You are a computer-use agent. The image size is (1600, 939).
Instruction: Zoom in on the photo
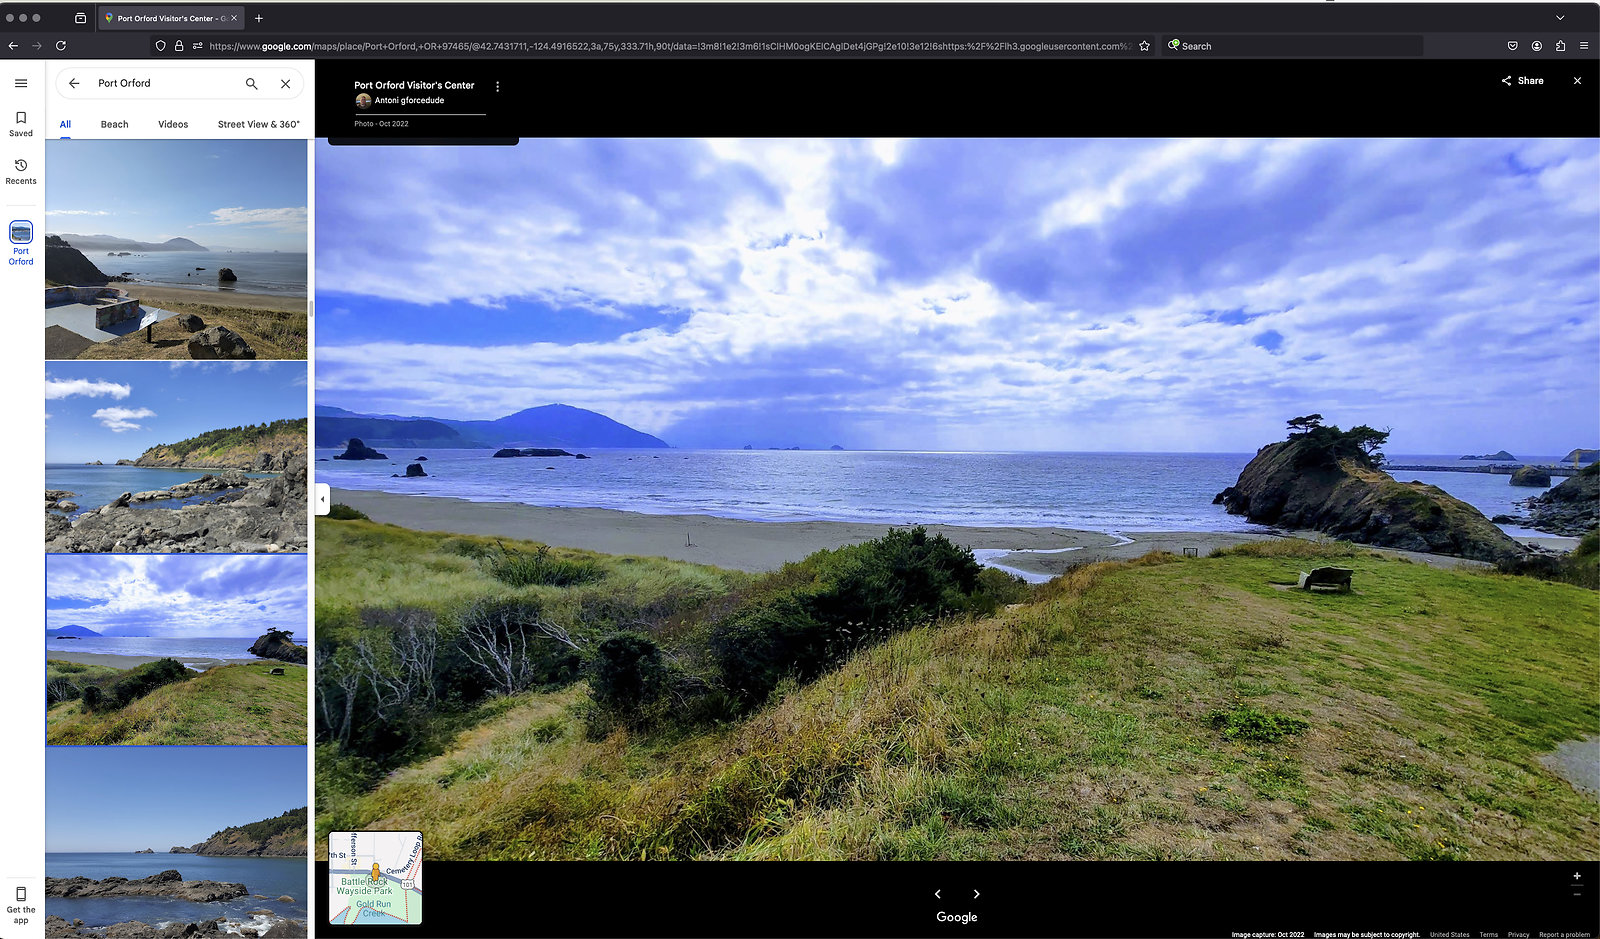pos(1577,876)
